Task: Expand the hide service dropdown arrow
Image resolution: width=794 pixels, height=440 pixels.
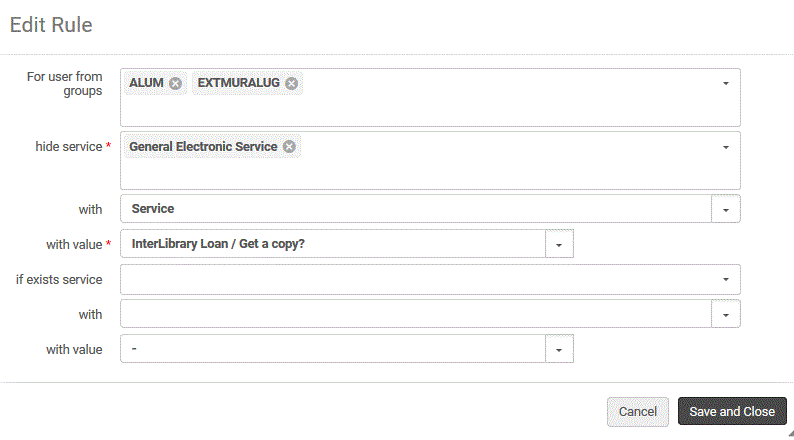Action: [726, 147]
